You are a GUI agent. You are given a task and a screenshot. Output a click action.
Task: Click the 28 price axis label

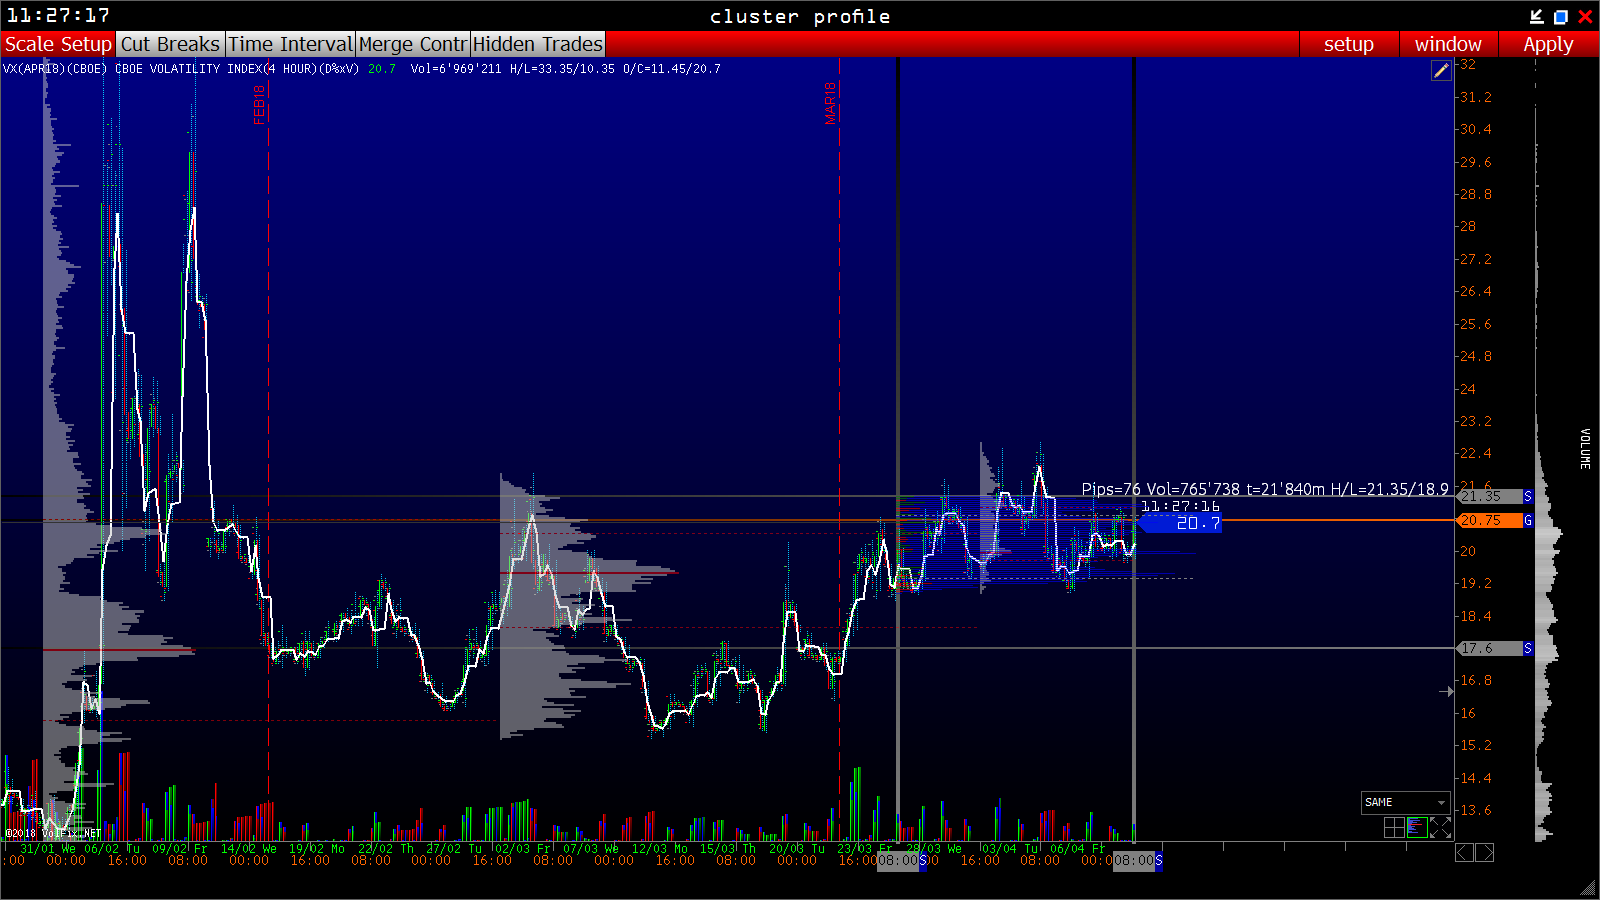click(1468, 226)
